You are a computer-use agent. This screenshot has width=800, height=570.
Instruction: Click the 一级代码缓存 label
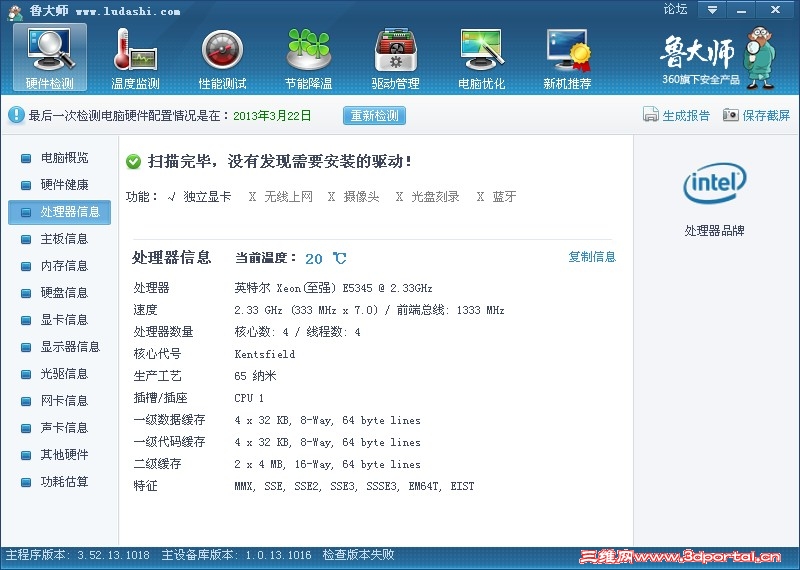(169, 442)
